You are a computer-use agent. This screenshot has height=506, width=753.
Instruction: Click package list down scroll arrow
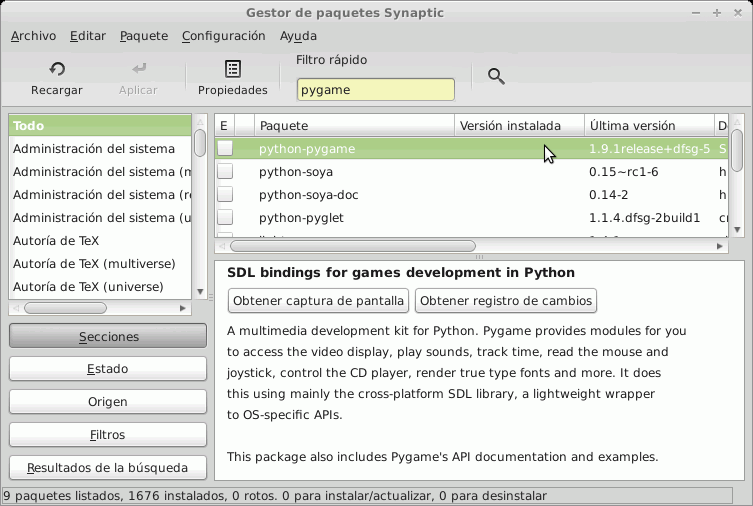737,229
